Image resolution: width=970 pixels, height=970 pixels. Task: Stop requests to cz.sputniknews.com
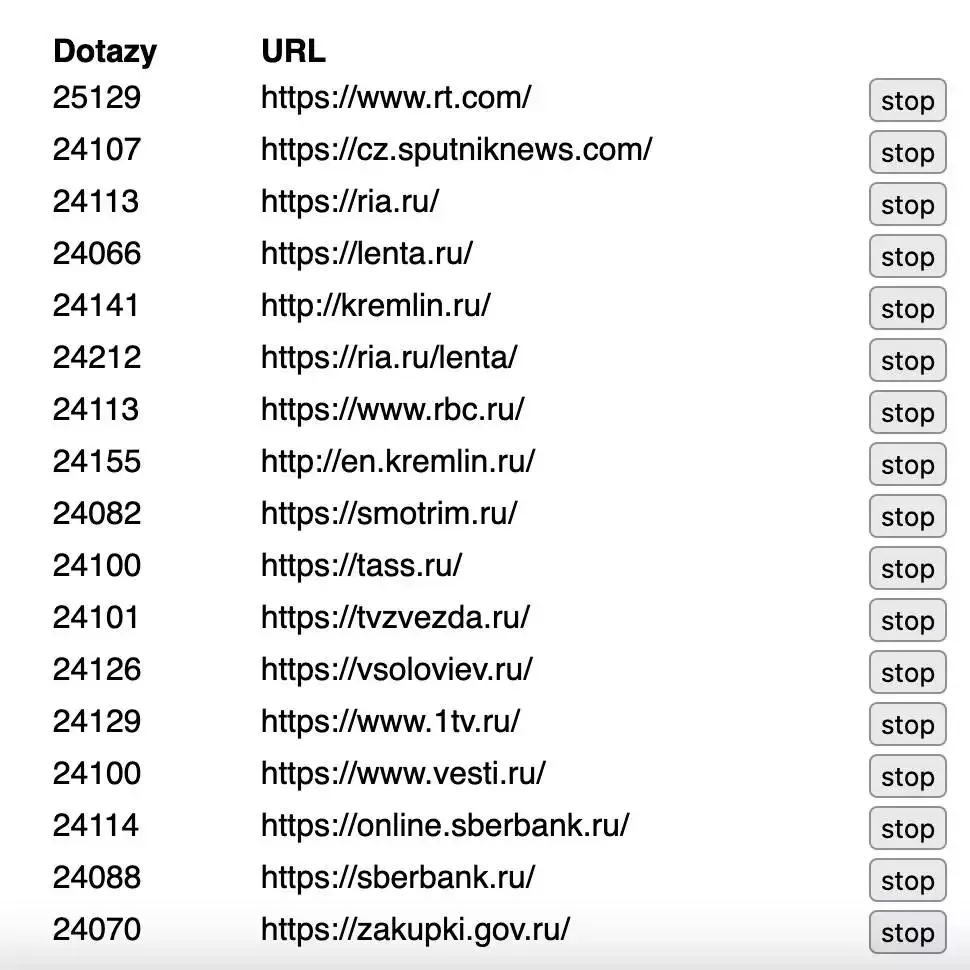pyautogui.click(x=907, y=153)
